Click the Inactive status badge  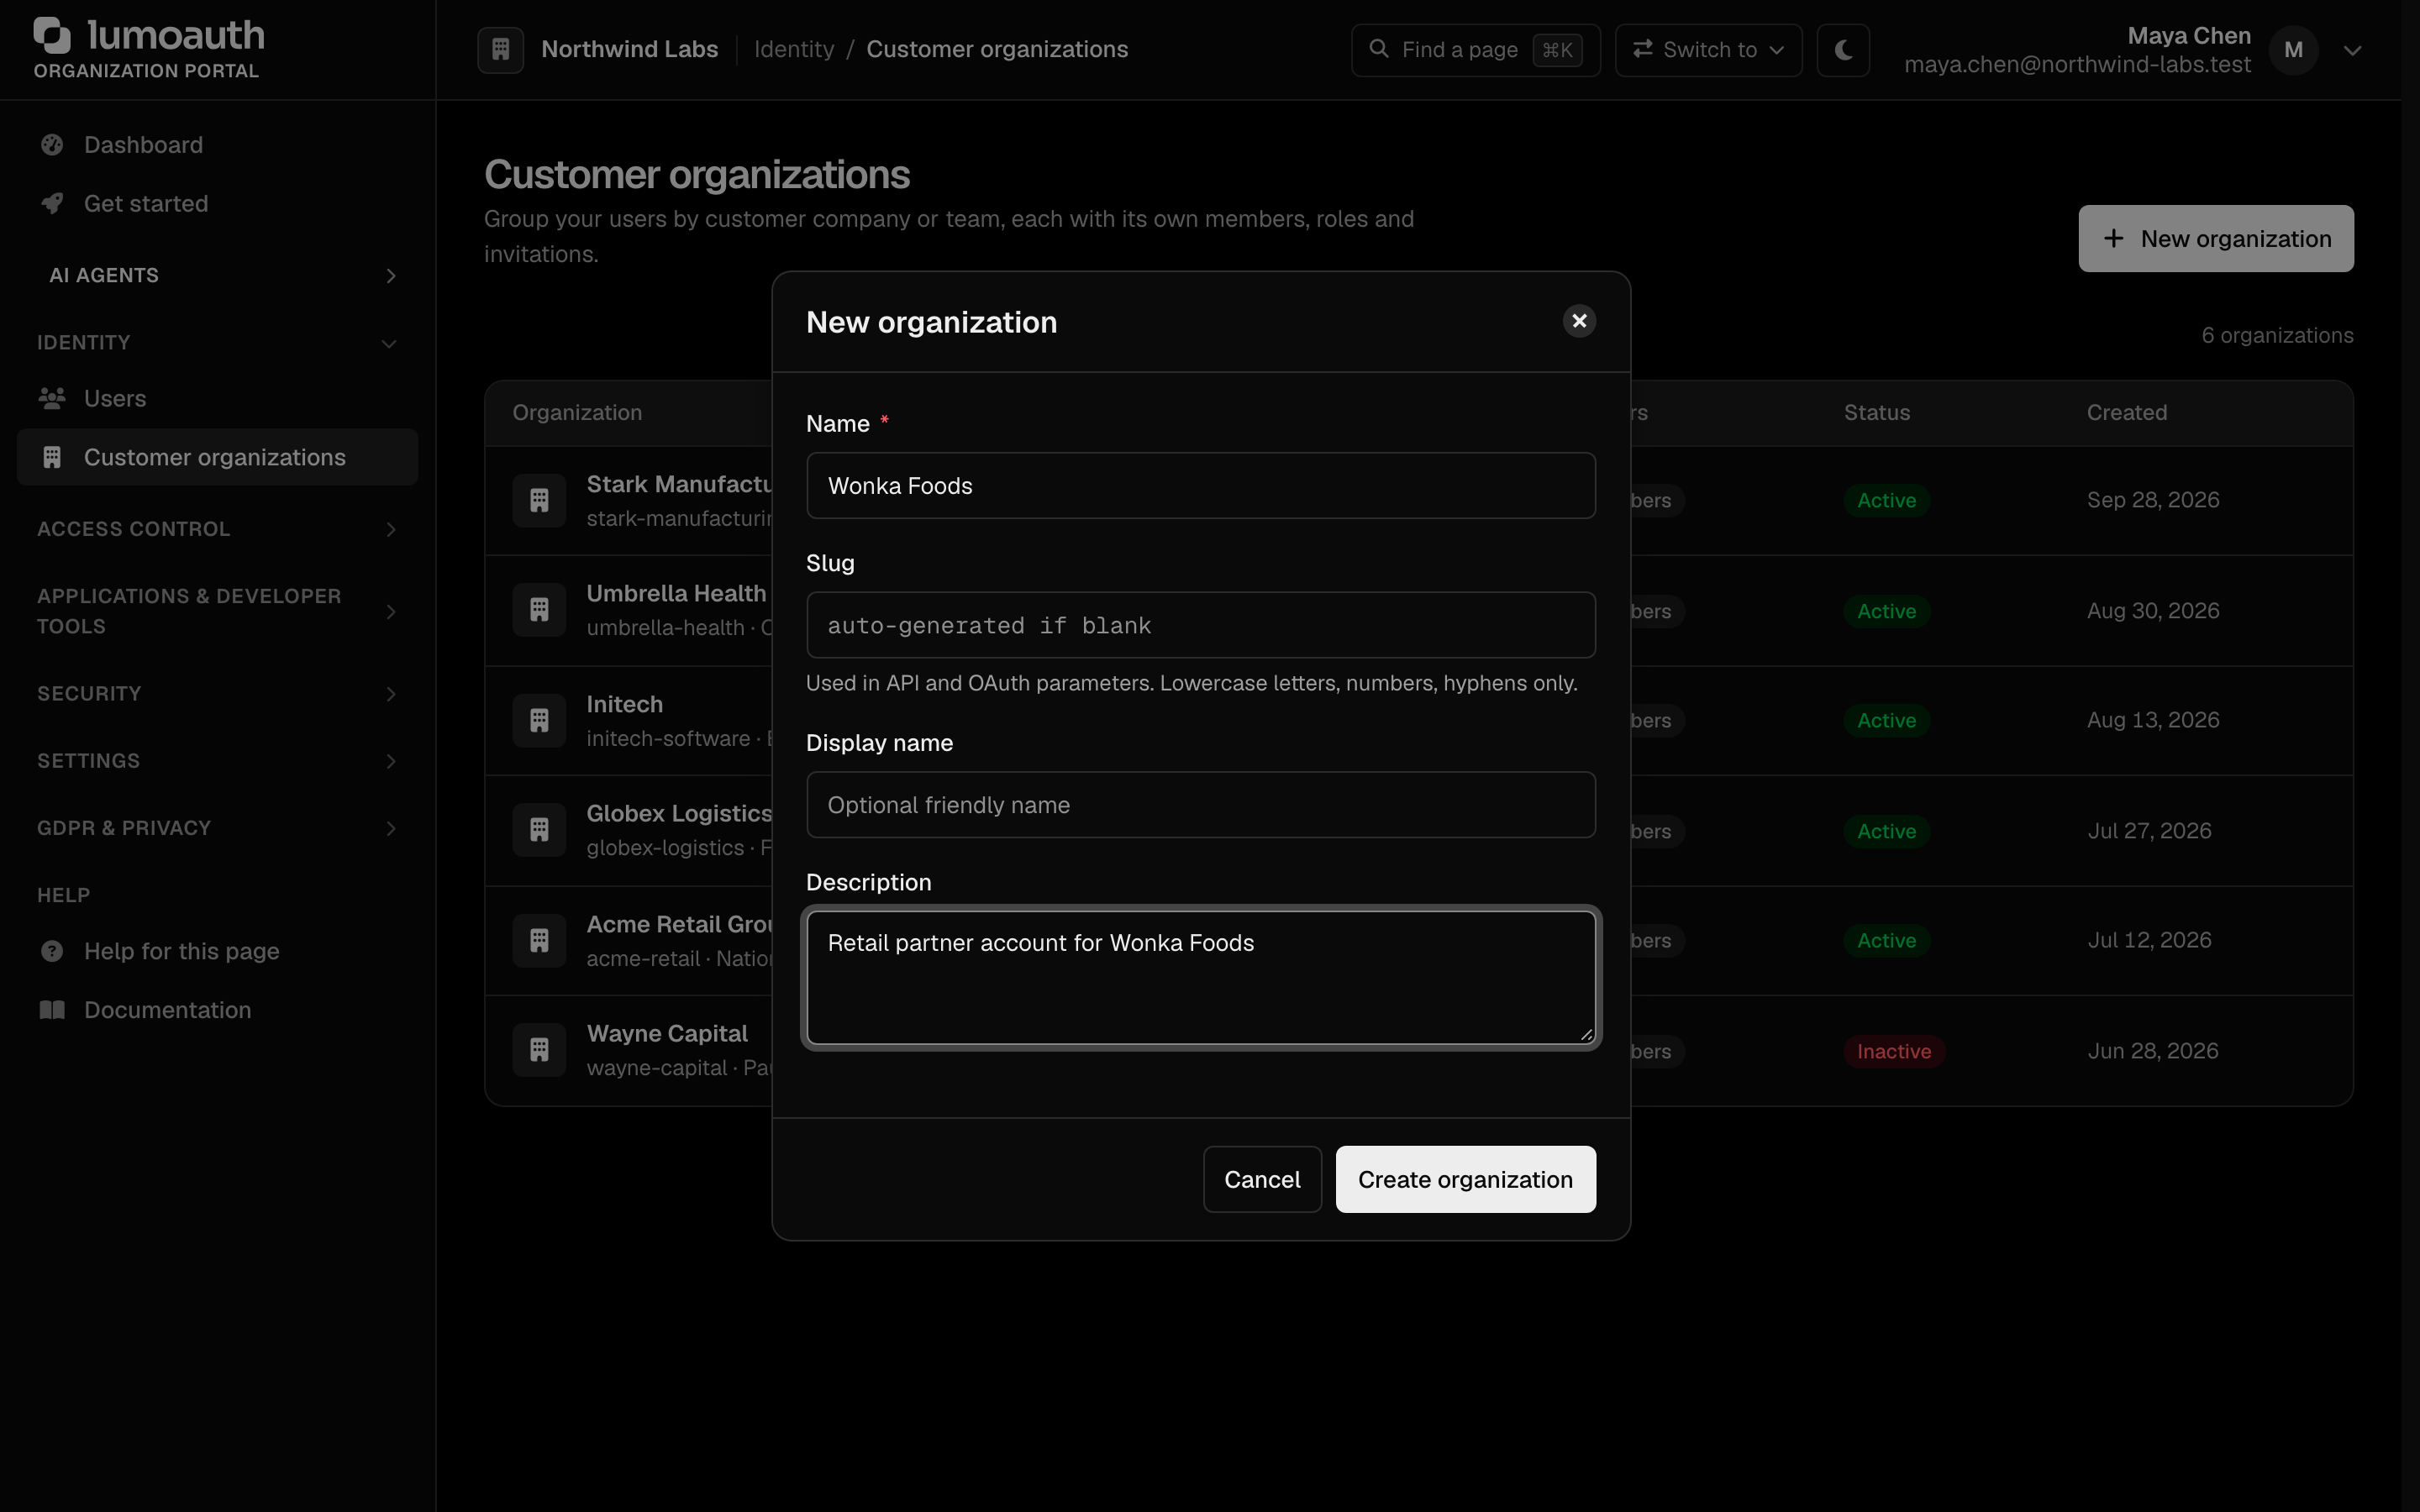(x=1894, y=1051)
